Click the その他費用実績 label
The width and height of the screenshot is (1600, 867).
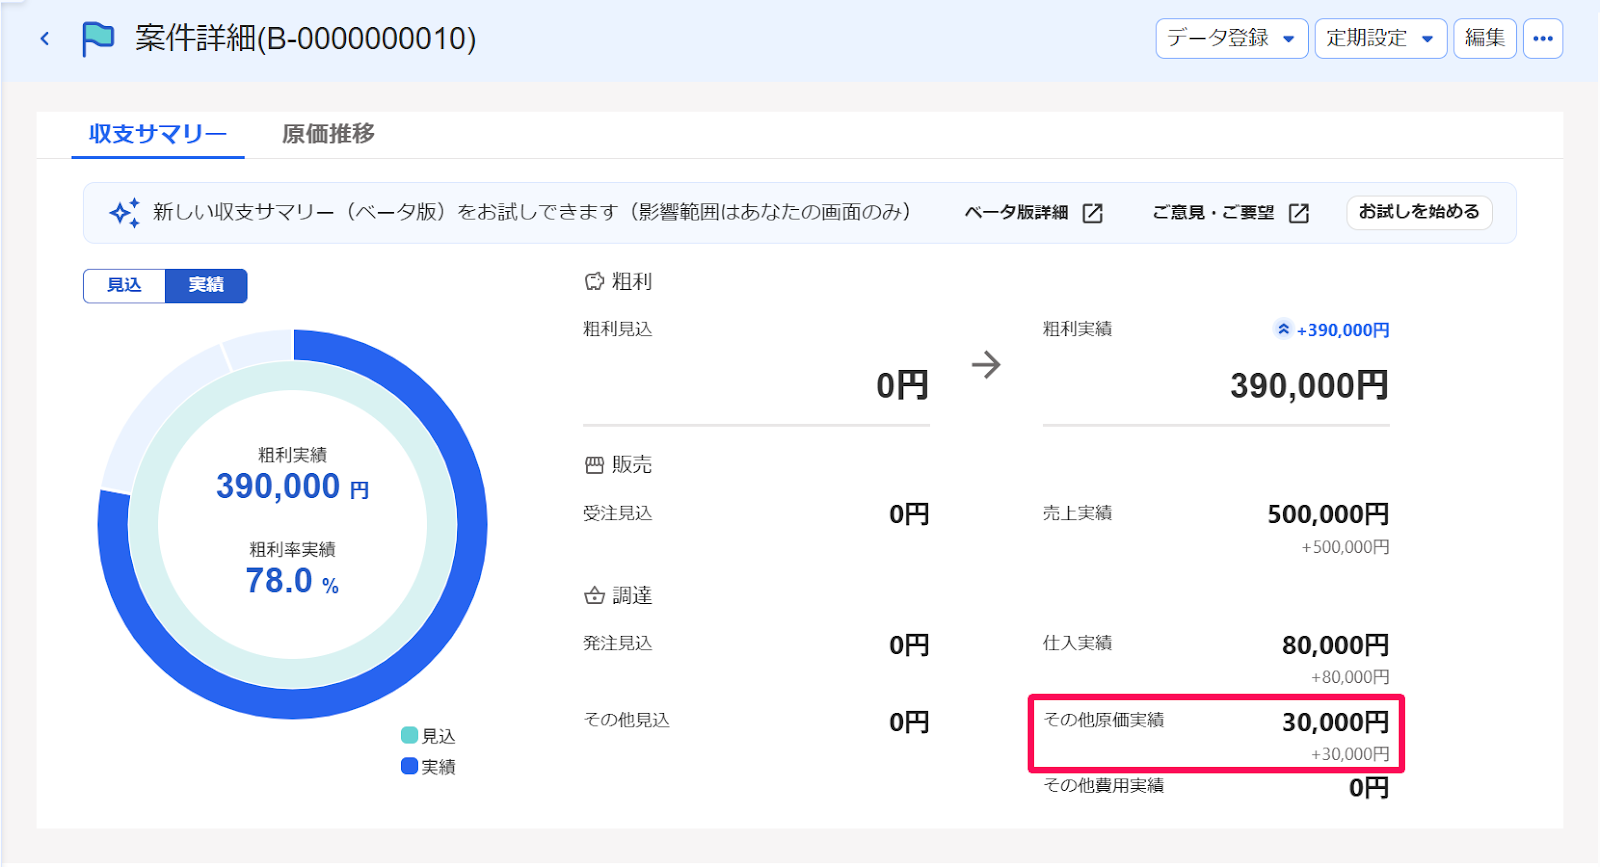point(1104,786)
